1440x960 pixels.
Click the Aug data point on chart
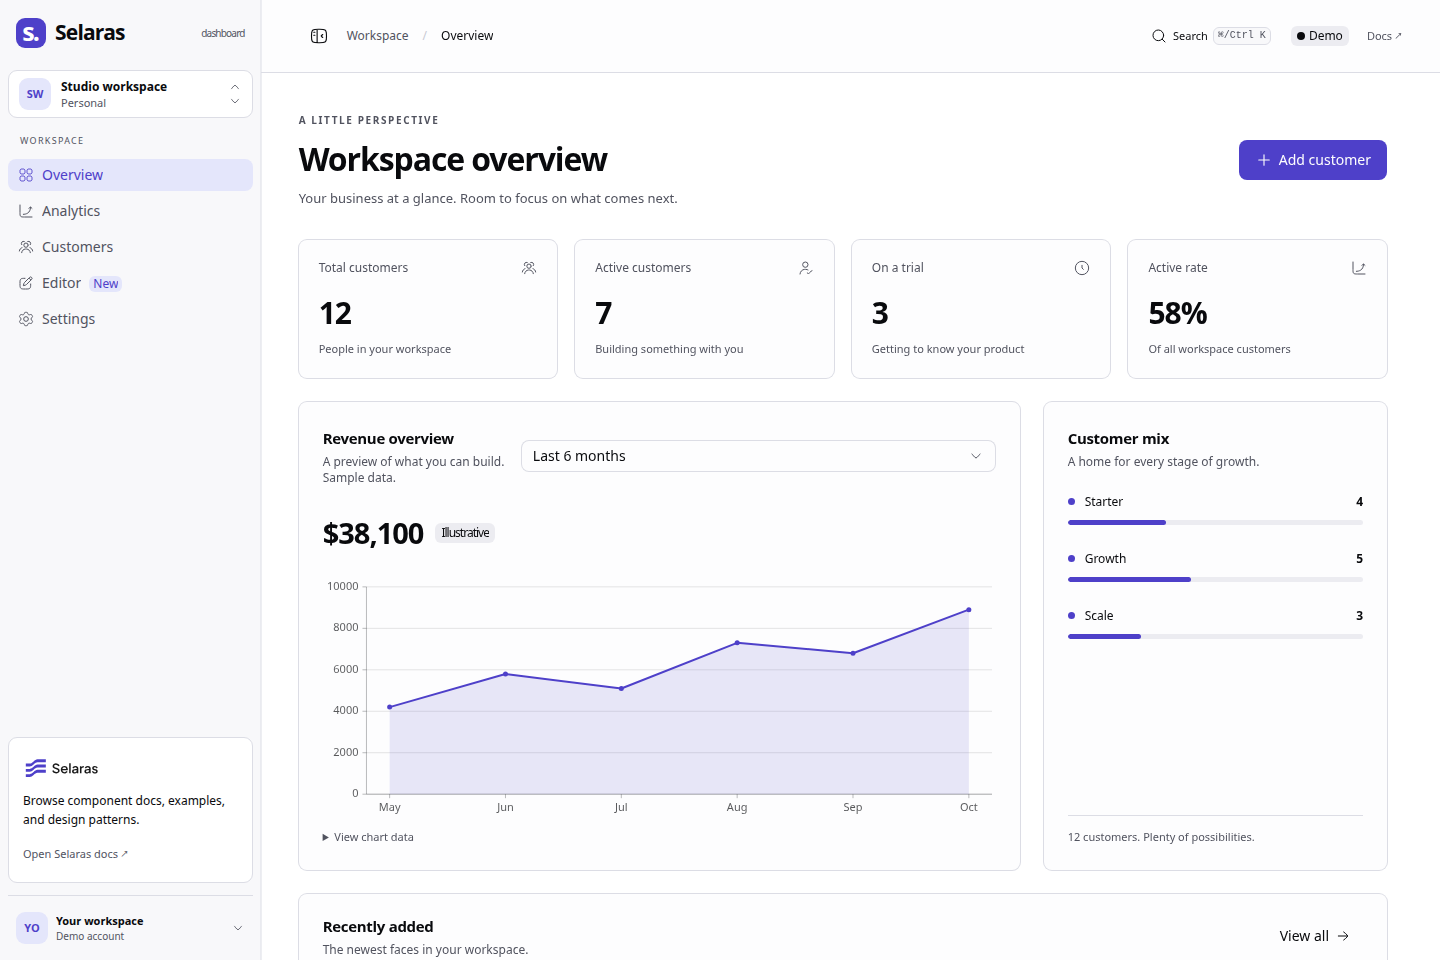click(x=737, y=643)
